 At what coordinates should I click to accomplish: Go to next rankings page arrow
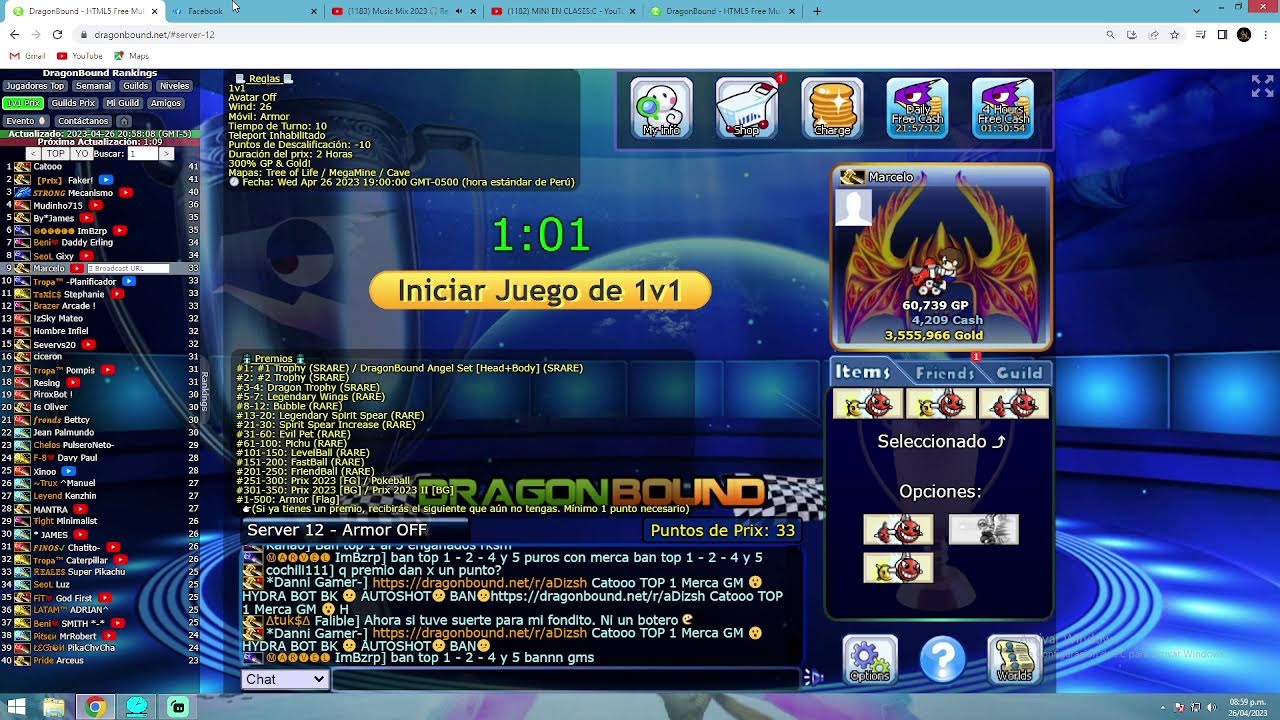(167, 154)
